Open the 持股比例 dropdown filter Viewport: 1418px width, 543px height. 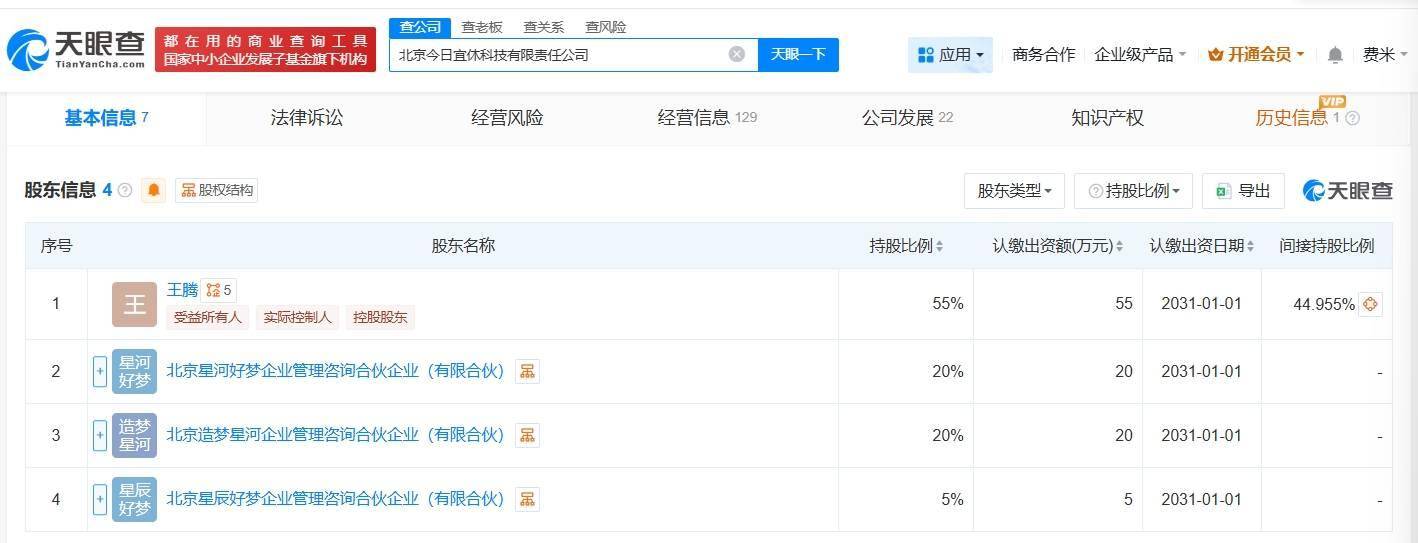click(x=1133, y=191)
